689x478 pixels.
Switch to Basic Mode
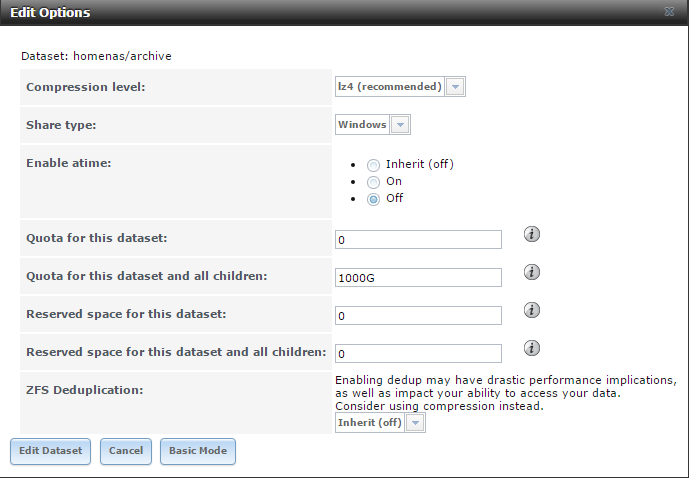click(198, 451)
